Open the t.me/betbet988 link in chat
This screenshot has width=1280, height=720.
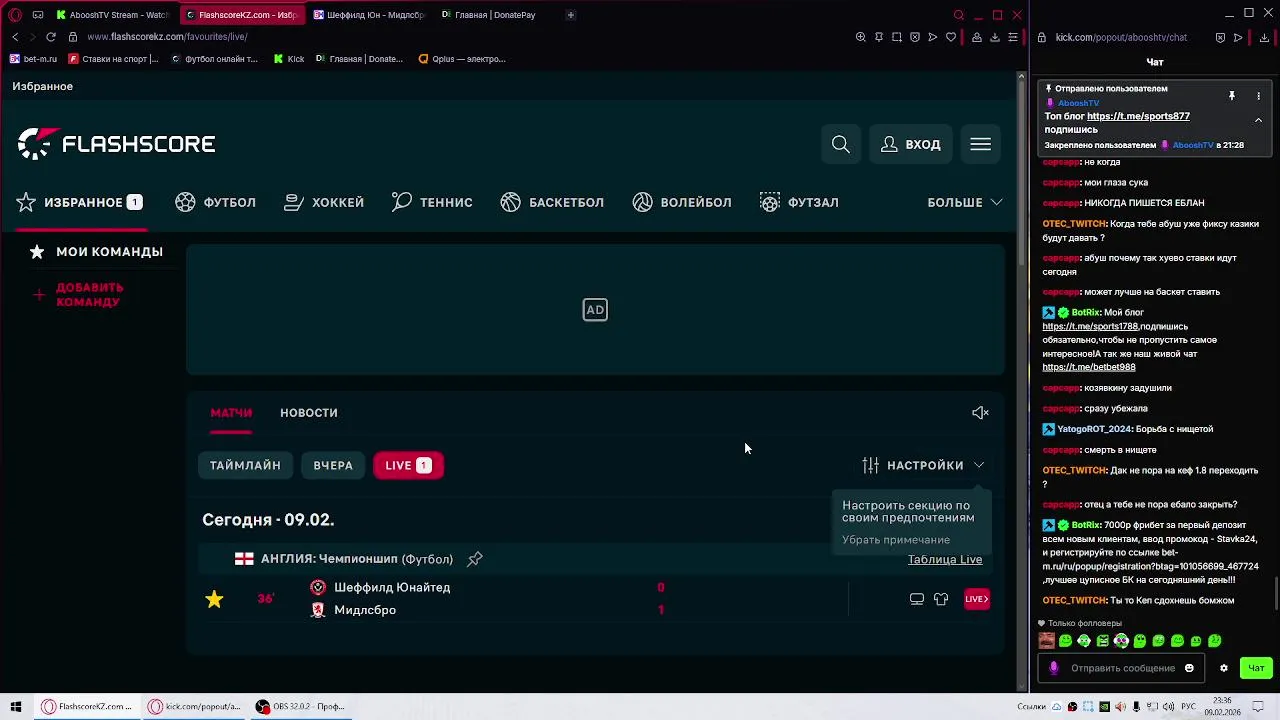click(x=1089, y=367)
